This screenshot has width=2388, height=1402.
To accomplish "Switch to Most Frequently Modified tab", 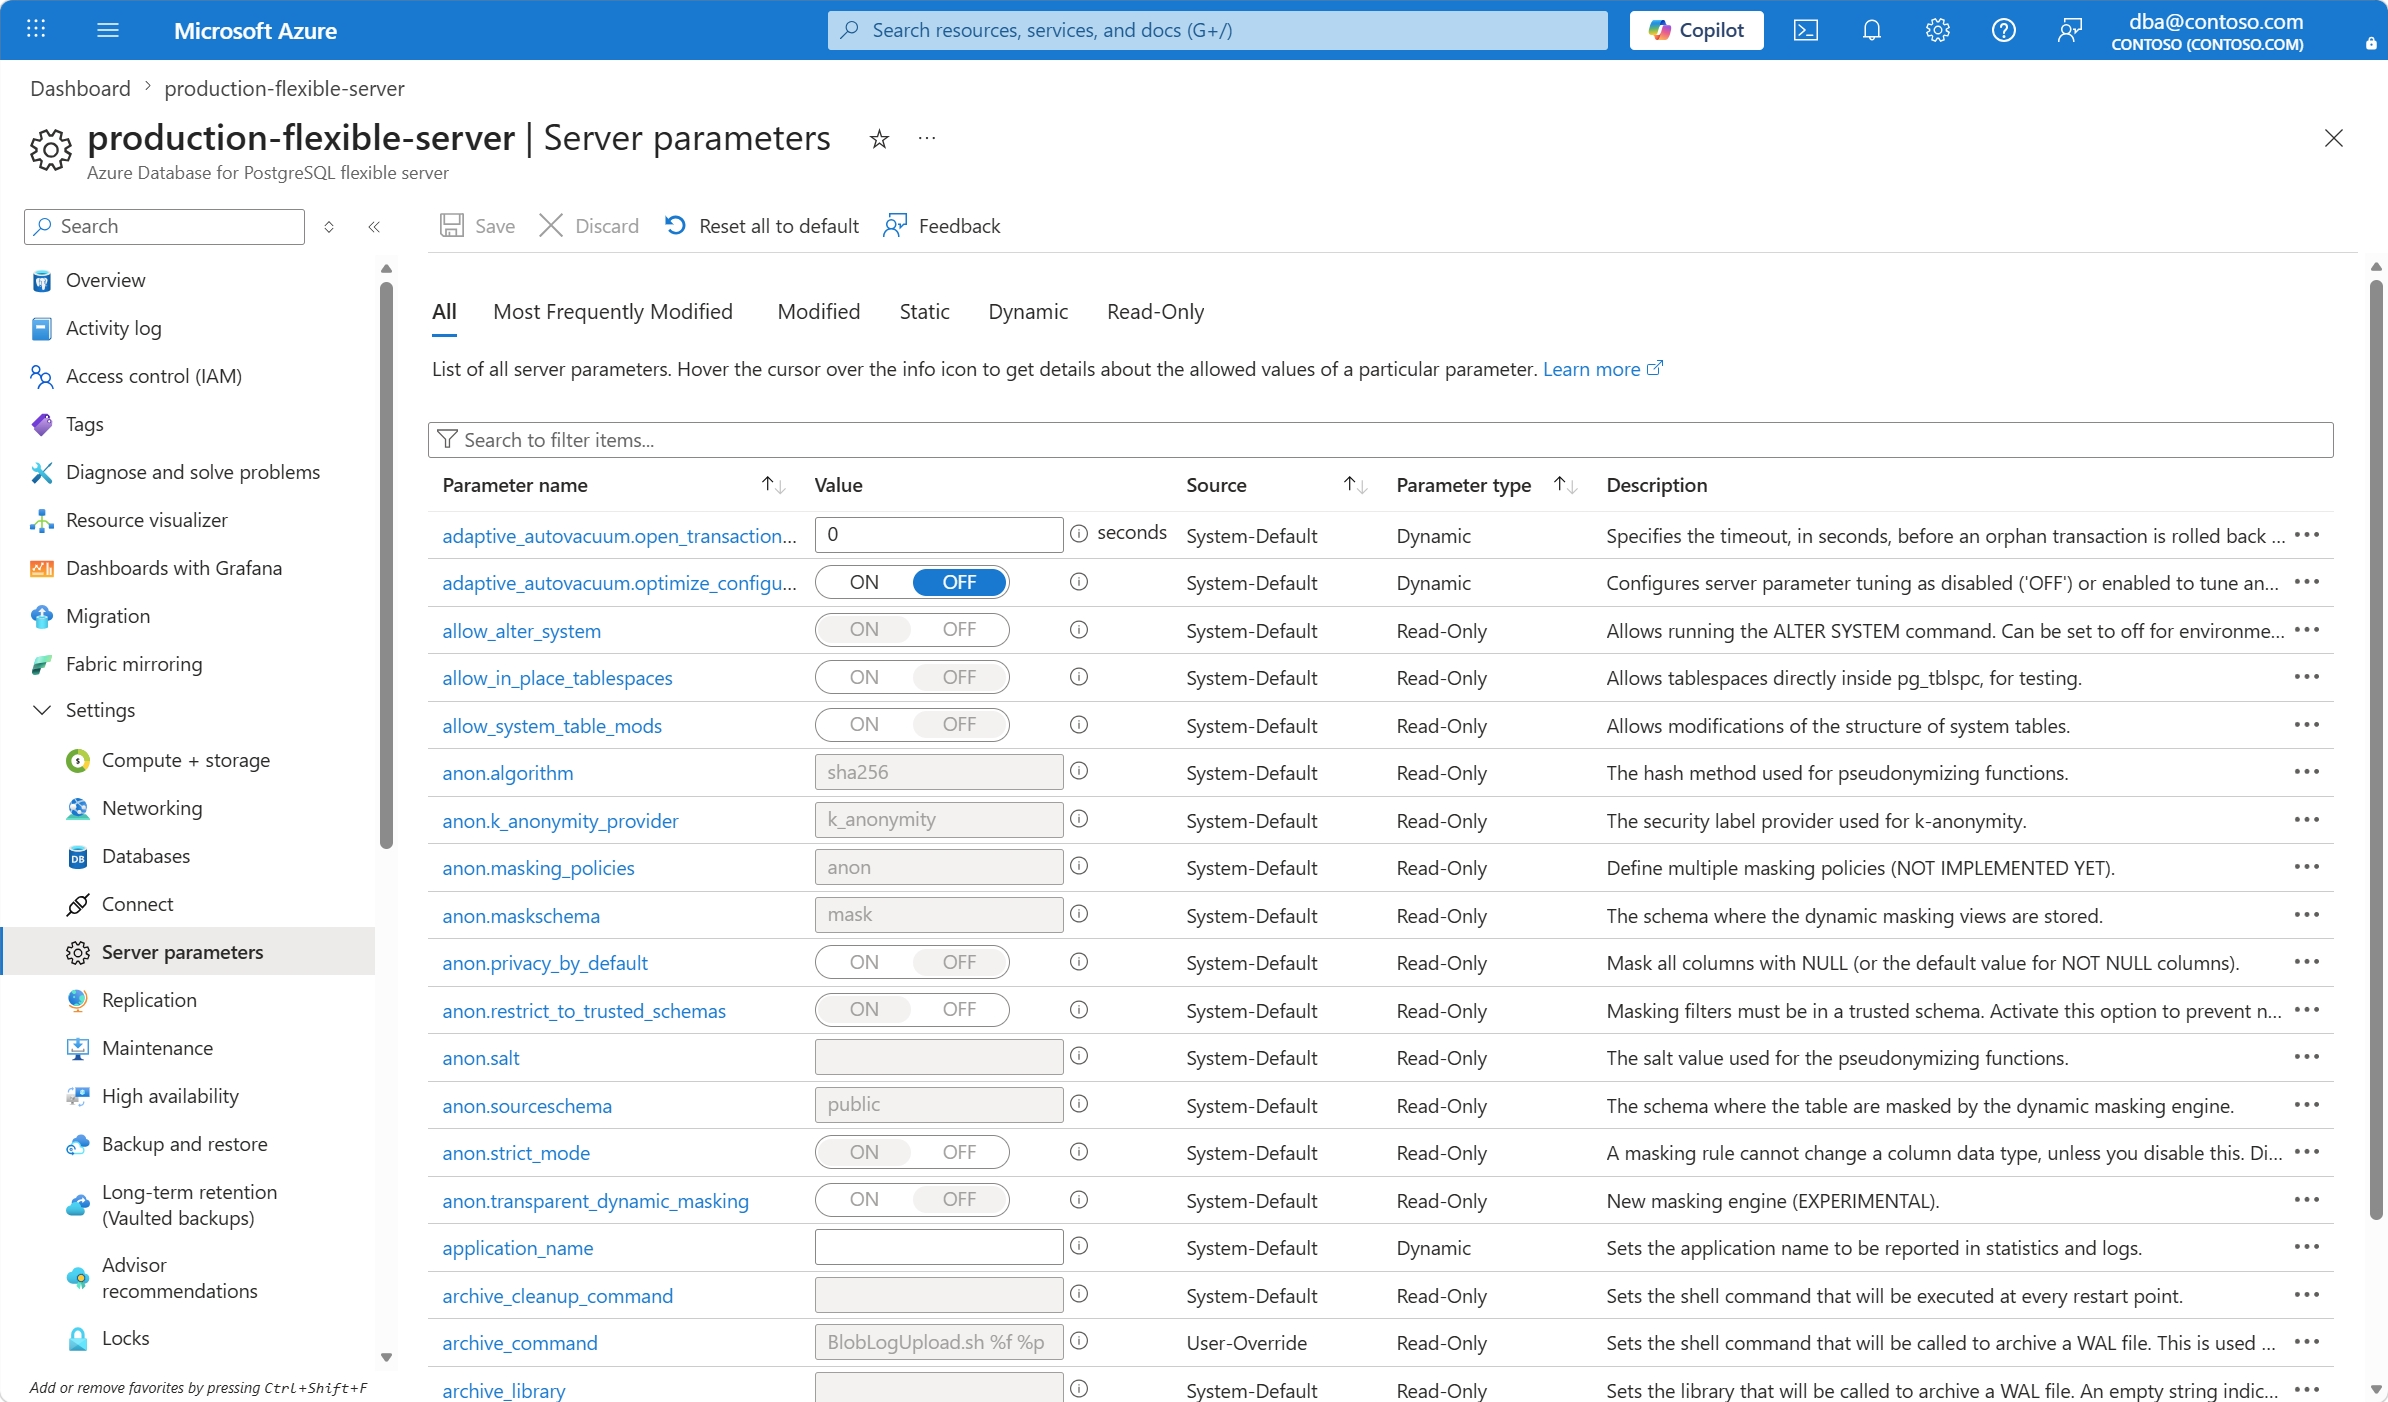I will (x=613, y=312).
